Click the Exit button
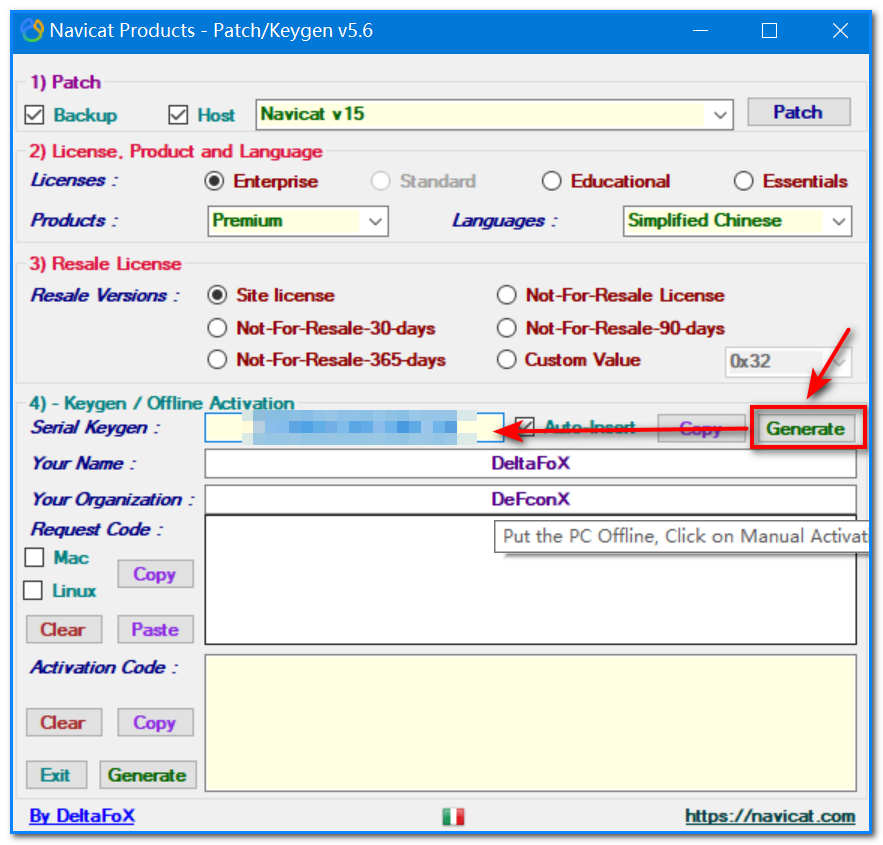The height and width of the screenshot is (845, 883). pos(55,775)
